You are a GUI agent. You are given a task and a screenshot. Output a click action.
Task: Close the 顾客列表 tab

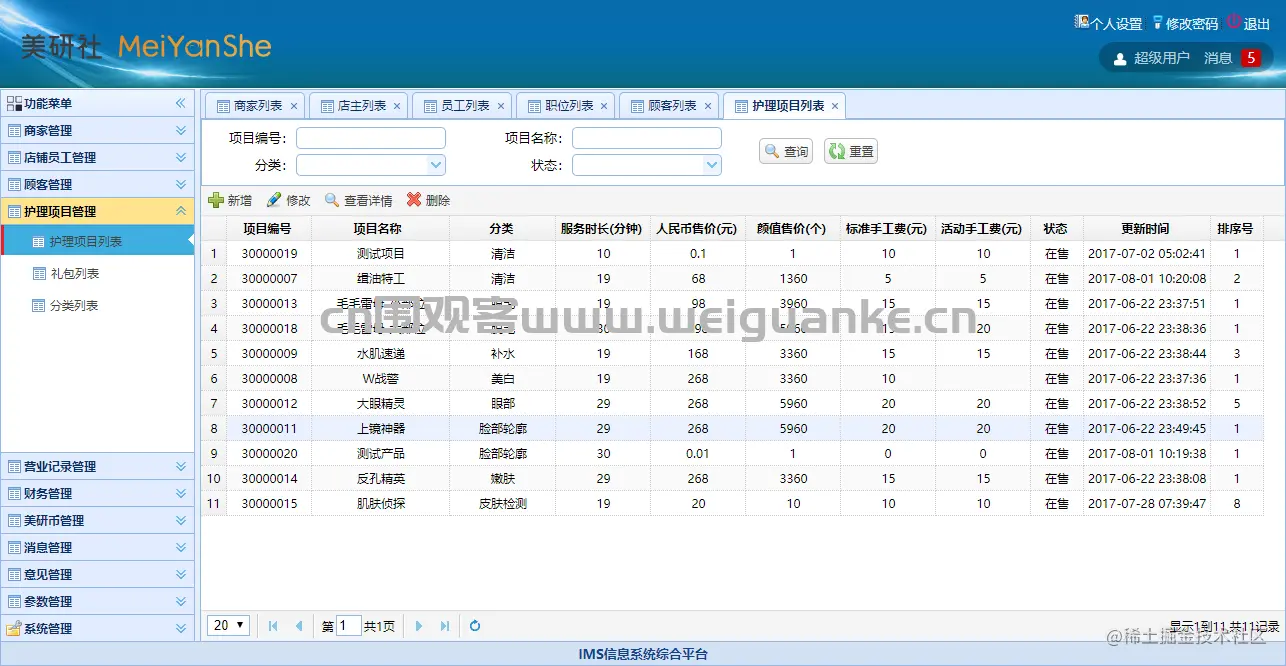[x=708, y=106]
